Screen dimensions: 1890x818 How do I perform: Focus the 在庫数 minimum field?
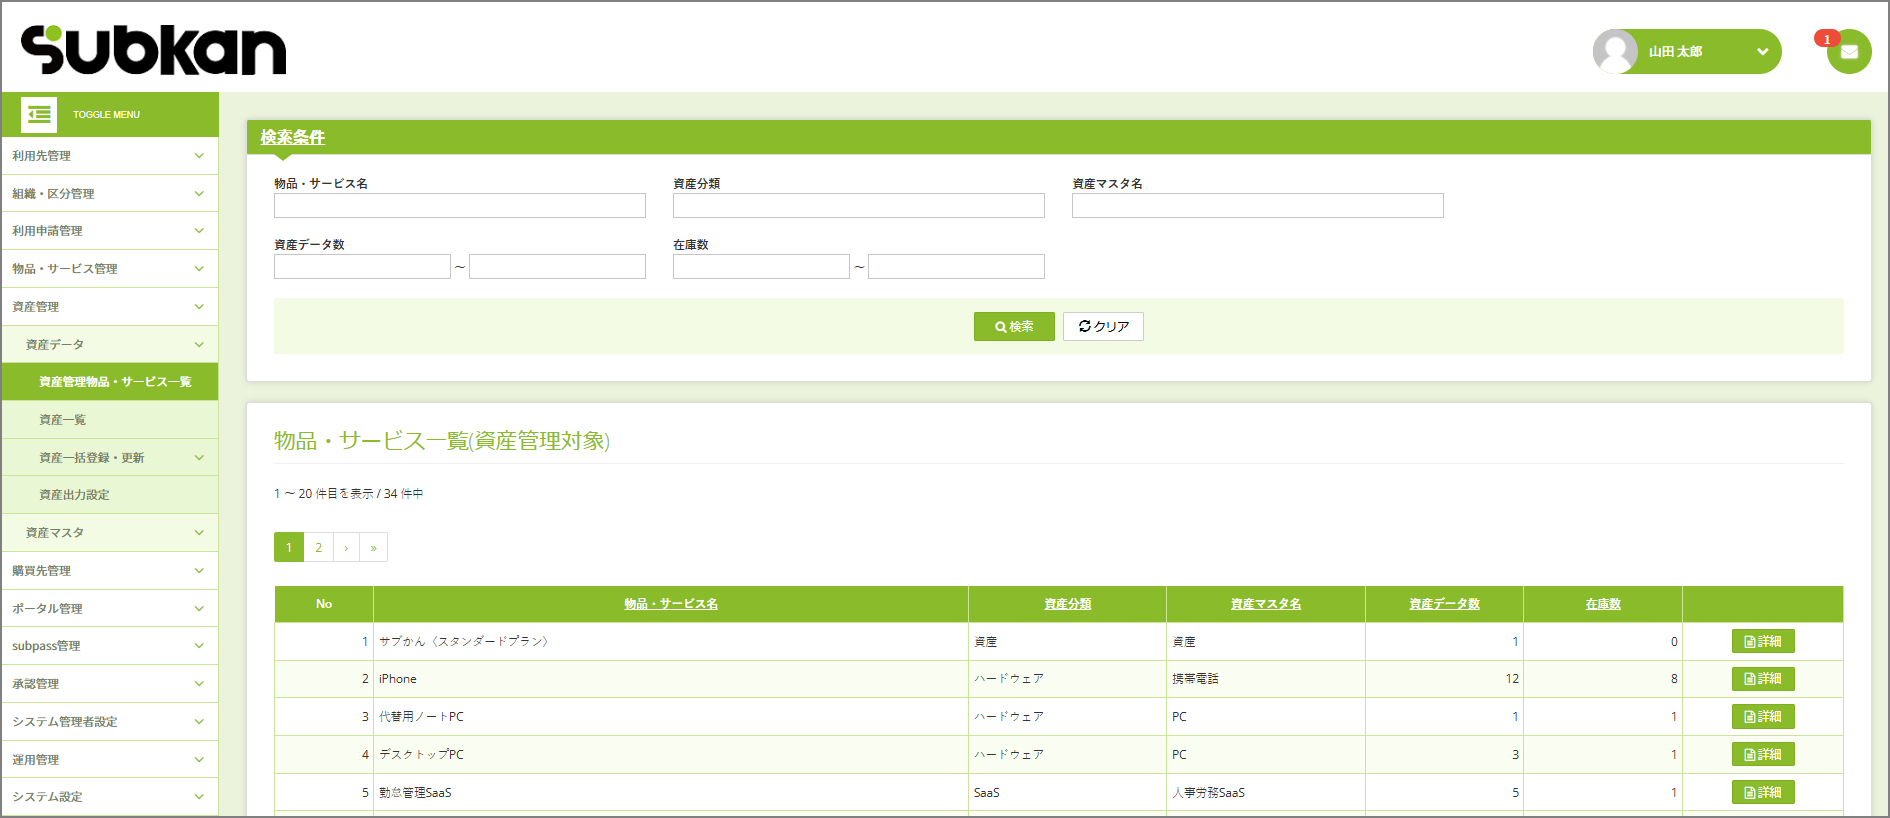tap(761, 267)
